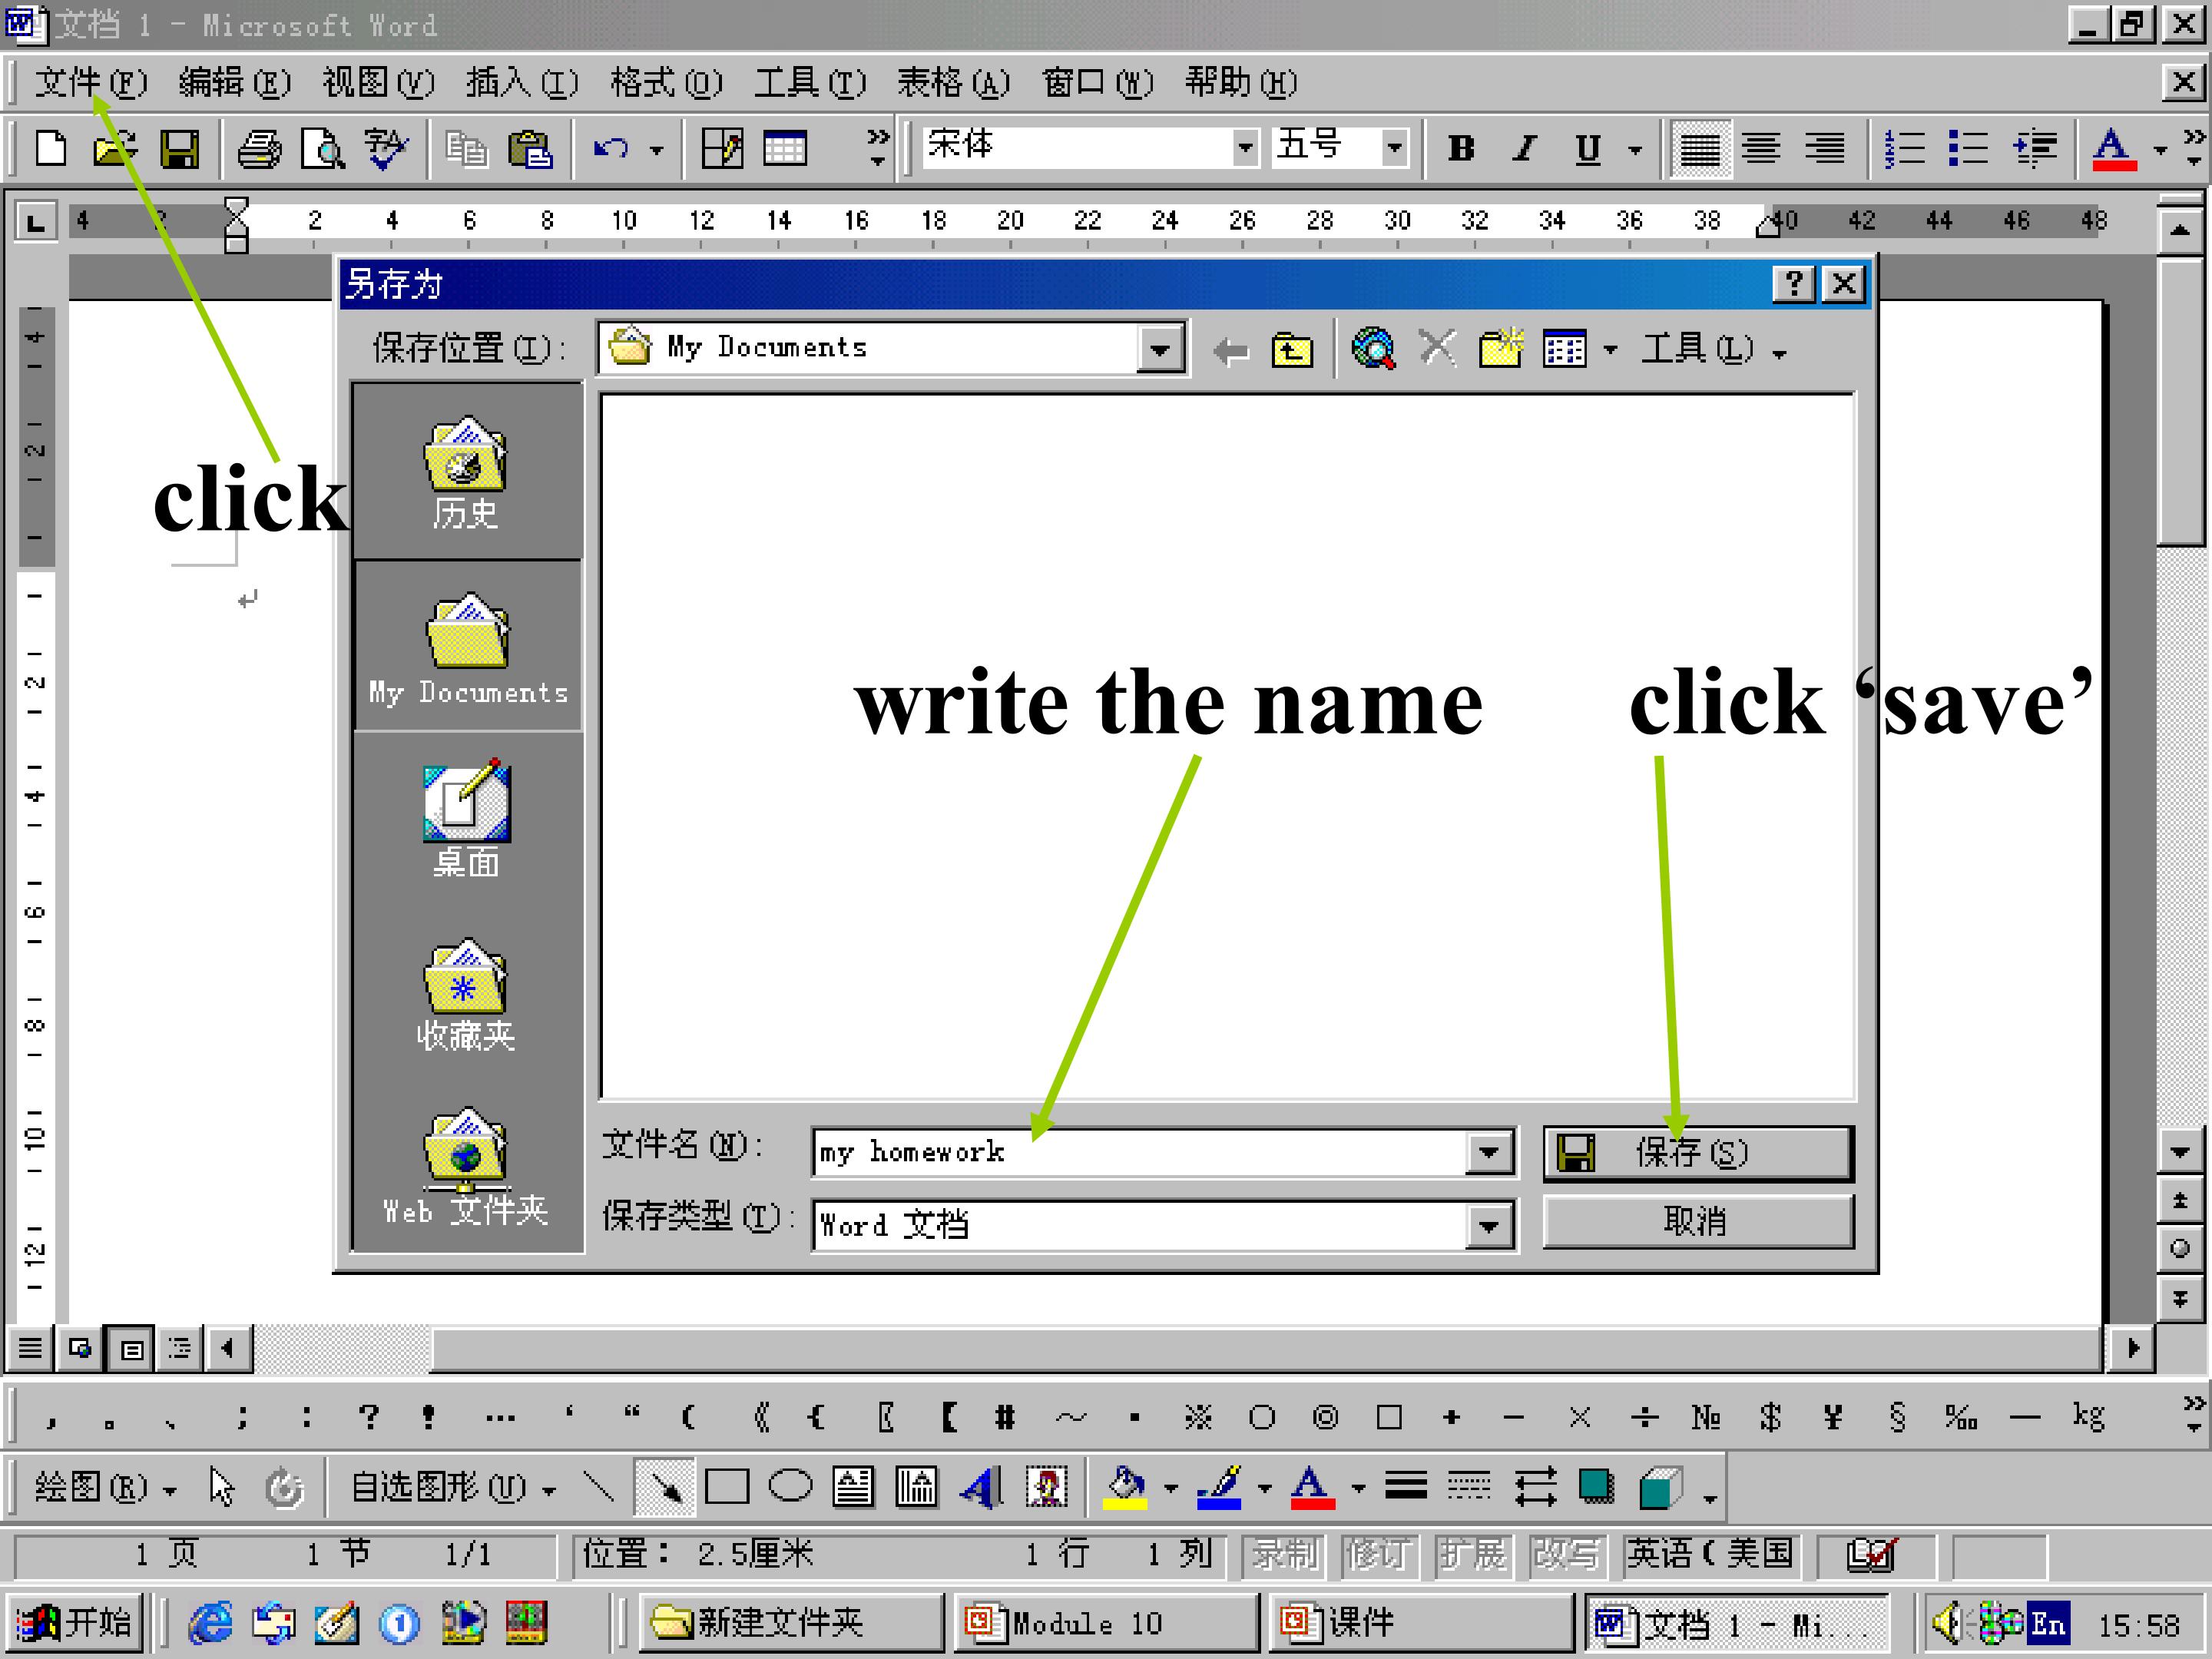The height and width of the screenshot is (1659, 2212).
Task: Click the Save (保存) button
Action: [x=1697, y=1153]
